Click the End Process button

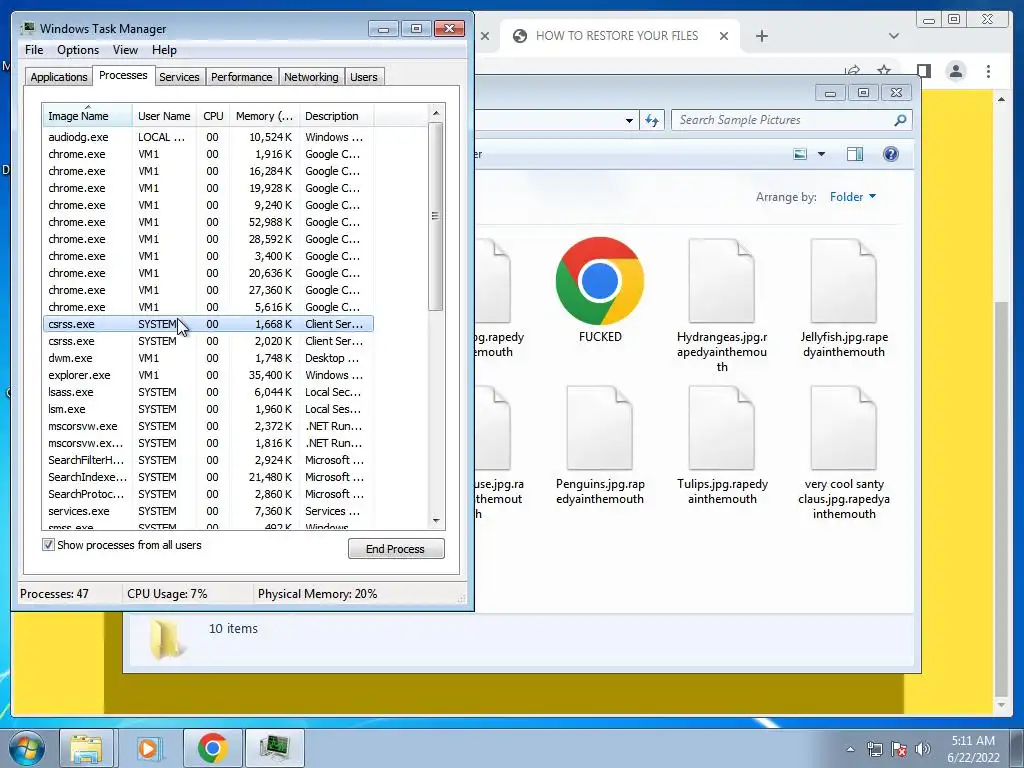click(396, 549)
